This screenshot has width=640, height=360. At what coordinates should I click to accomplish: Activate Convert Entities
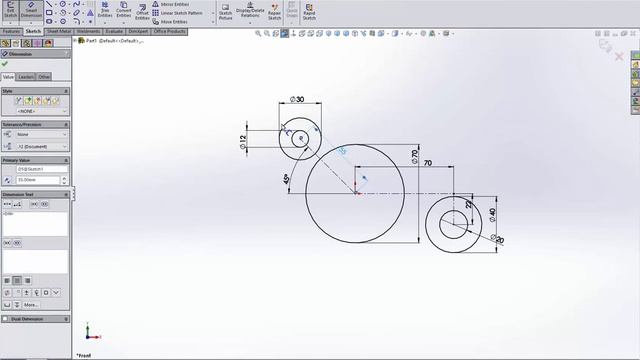point(123,10)
